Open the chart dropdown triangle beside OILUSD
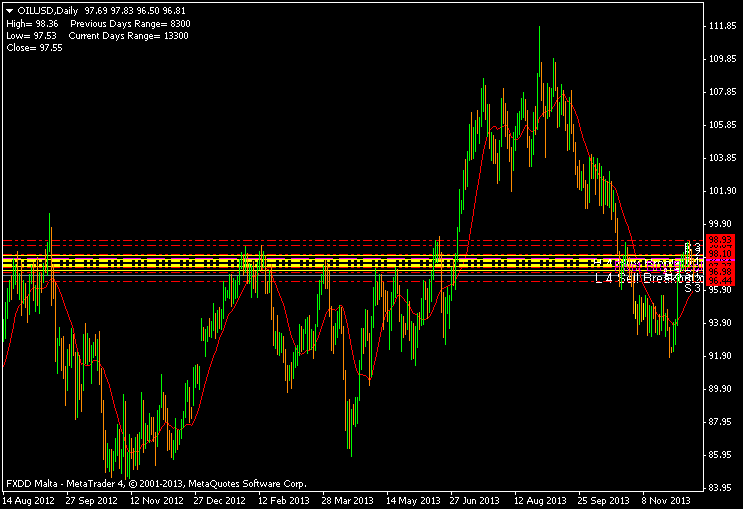 point(10,10)
